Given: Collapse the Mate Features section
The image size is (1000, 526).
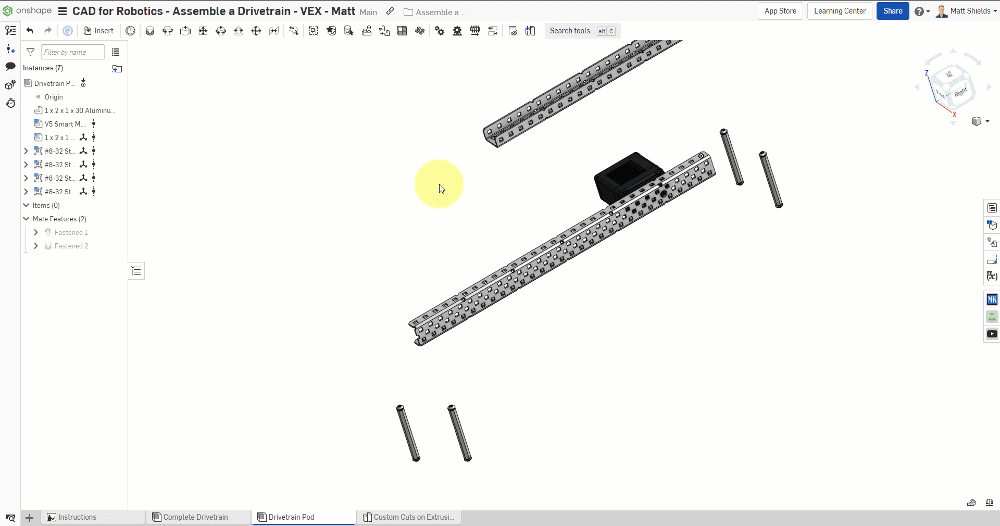Looking at the screenshot, I should (x=26, y=218).
